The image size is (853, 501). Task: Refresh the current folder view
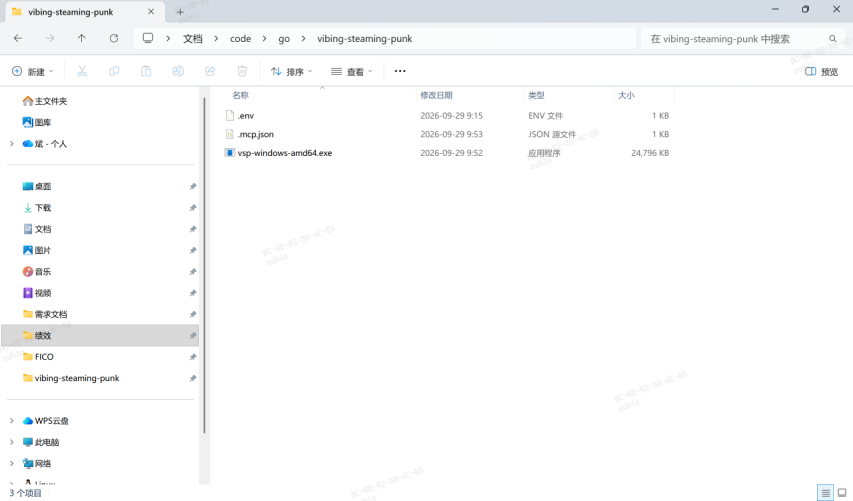coord(114,38)
